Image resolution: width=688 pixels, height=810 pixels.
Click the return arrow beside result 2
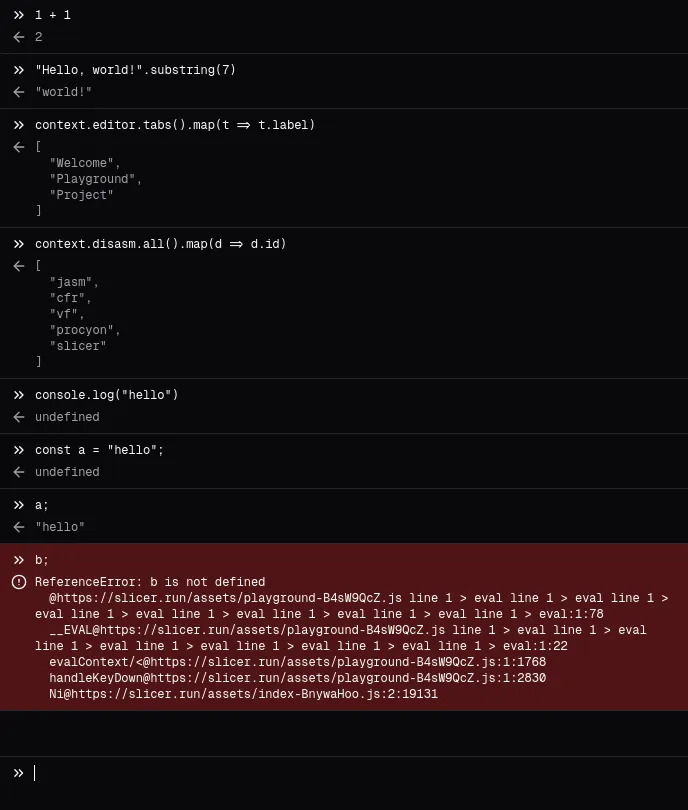coord(19,37)
